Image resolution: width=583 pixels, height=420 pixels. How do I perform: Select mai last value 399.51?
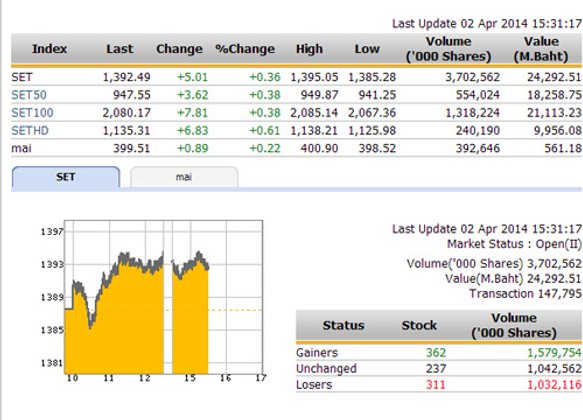tap(132, 148)
